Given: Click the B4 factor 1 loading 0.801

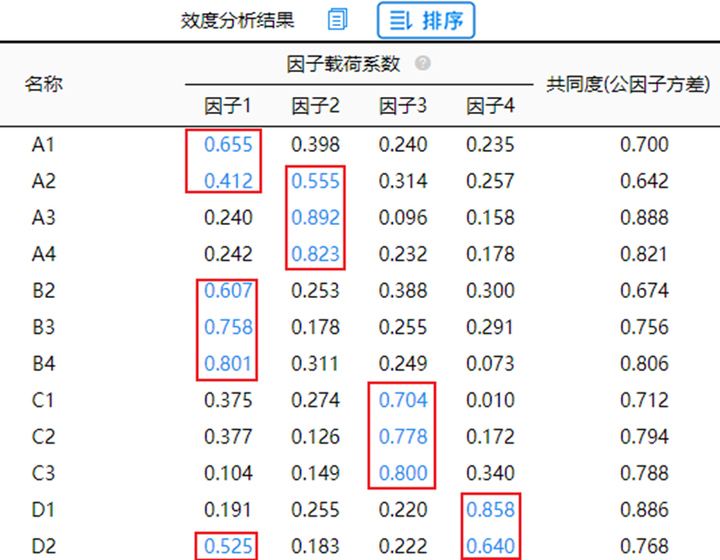Looking at the screenshot, I should [x=228, y=364].
